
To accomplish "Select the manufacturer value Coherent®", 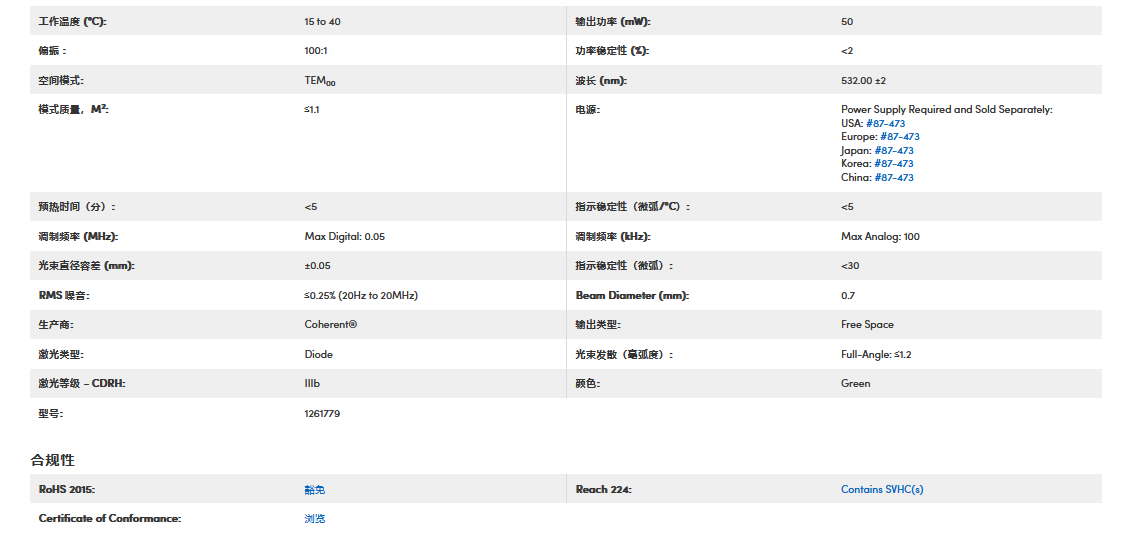I will tap(330, 324).
